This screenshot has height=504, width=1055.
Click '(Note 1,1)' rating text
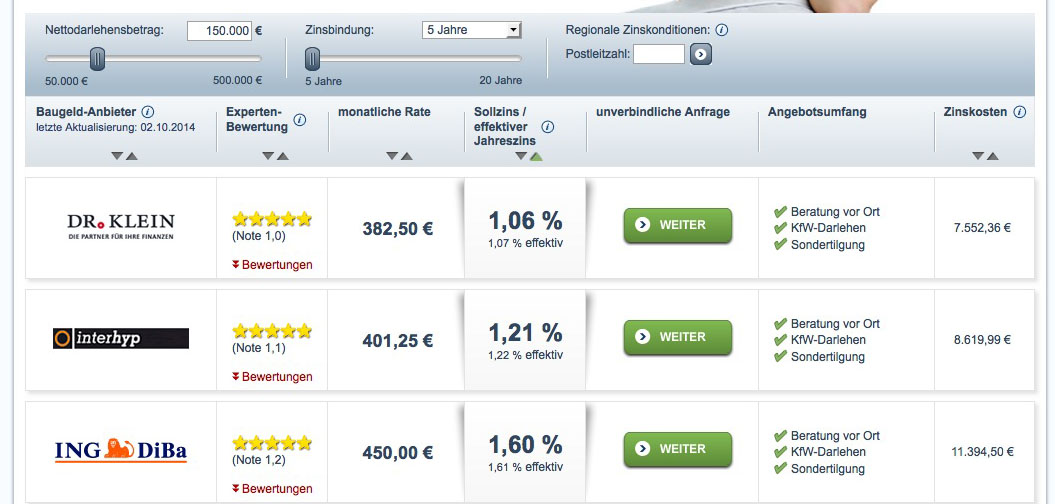[259, 349]
